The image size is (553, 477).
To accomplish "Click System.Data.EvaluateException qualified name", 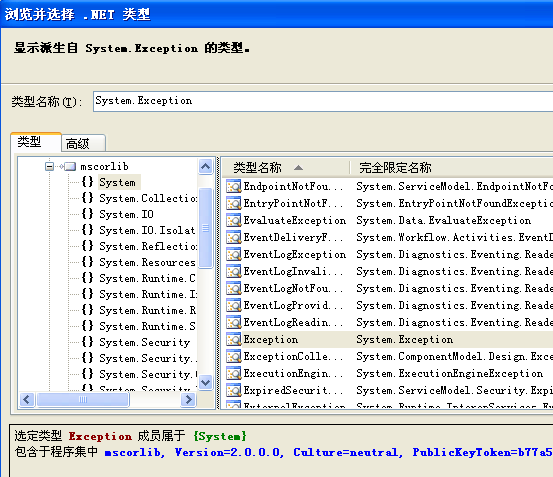I will click(443, 220).
